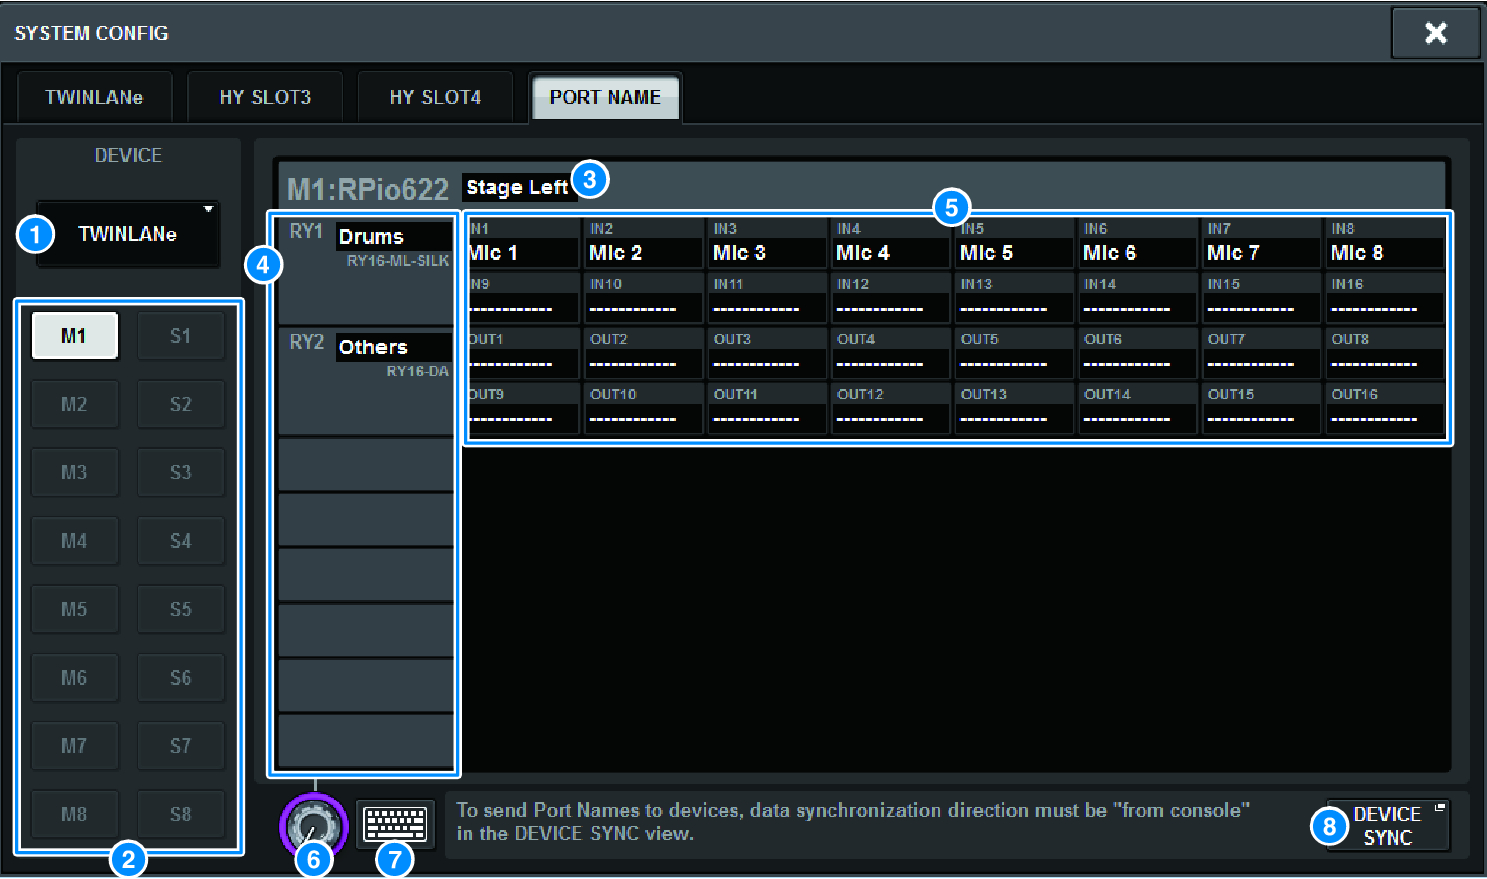Select the S1 device button

click(180, 336)
